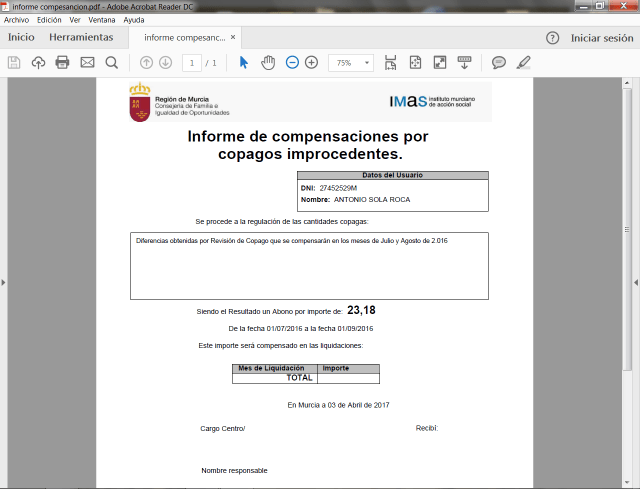Click the scrollbar up arrow

pyautogui.click(x=627, y=83)
